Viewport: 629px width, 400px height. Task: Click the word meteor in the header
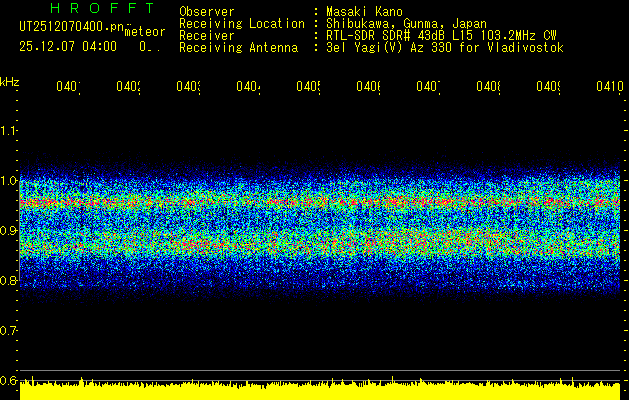[144, 32]
